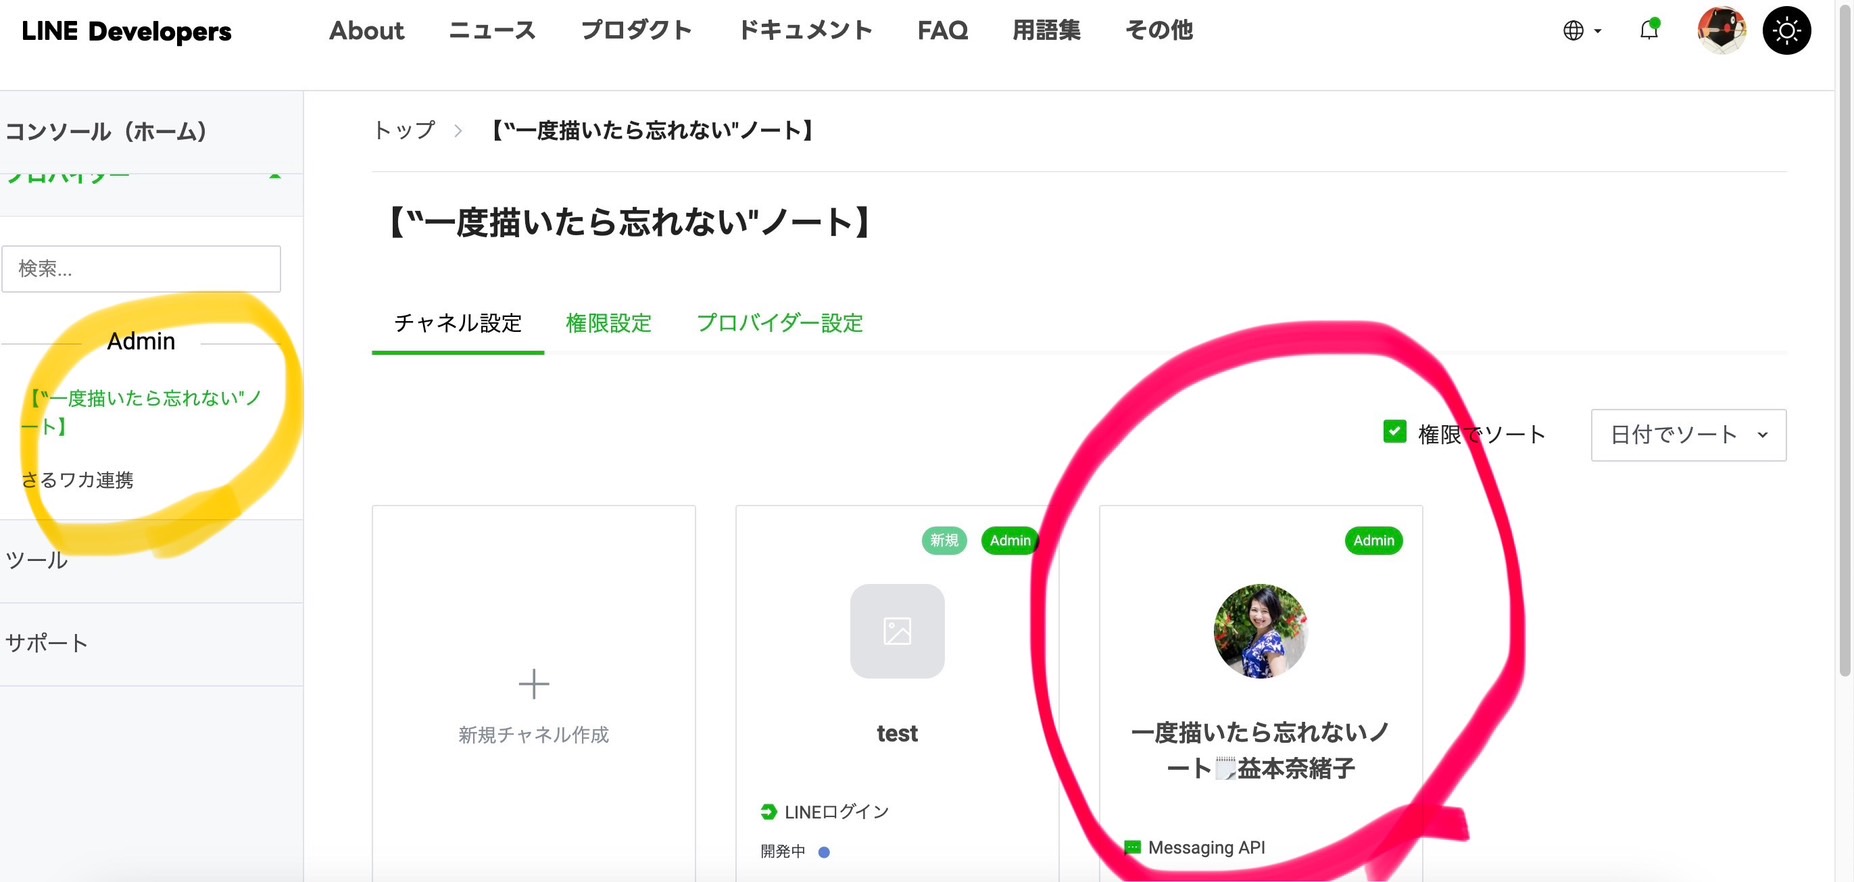Open サポート in the sidebar
Viewport: 1854px width, 882px height.
(x=46, y=643)
